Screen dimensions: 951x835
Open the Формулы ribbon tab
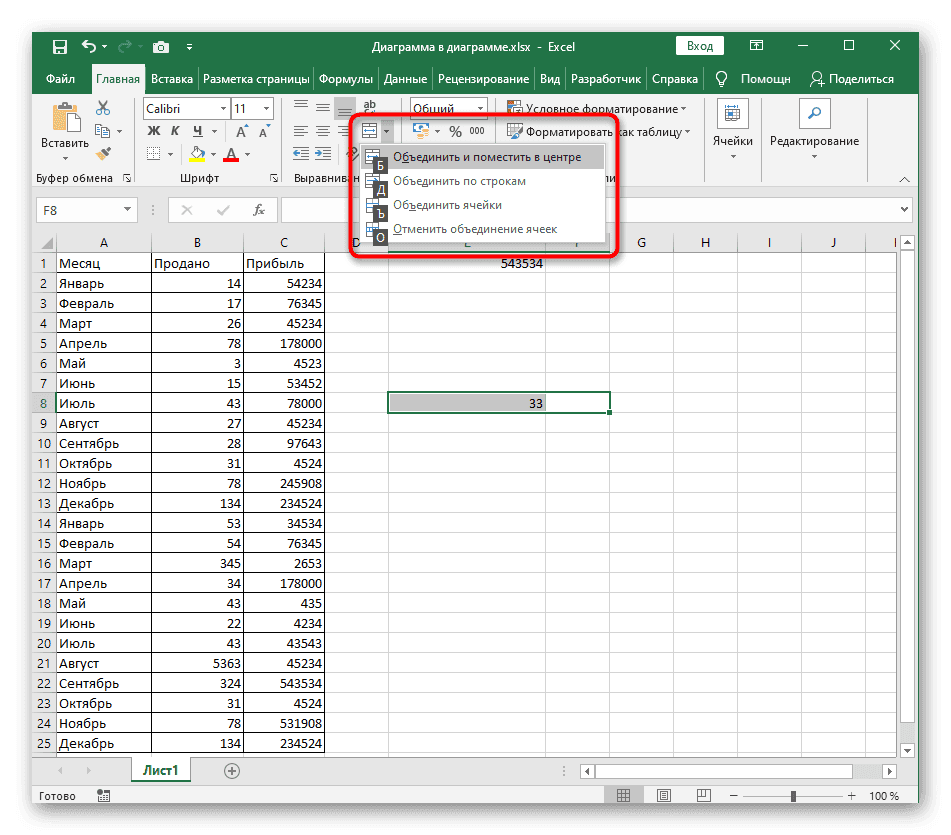pos(347,79)
